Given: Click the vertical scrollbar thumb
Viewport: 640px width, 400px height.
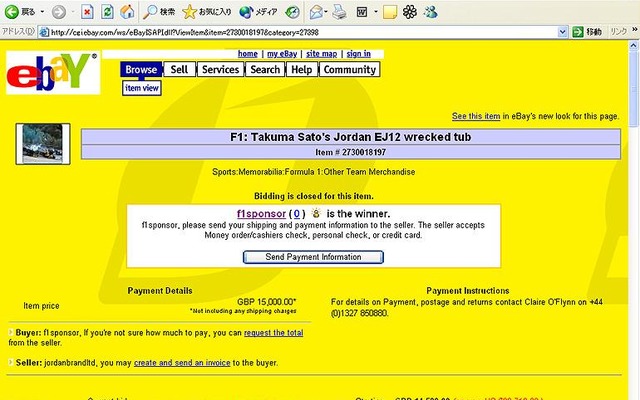Looking at the screenshot, I should 634,88.
